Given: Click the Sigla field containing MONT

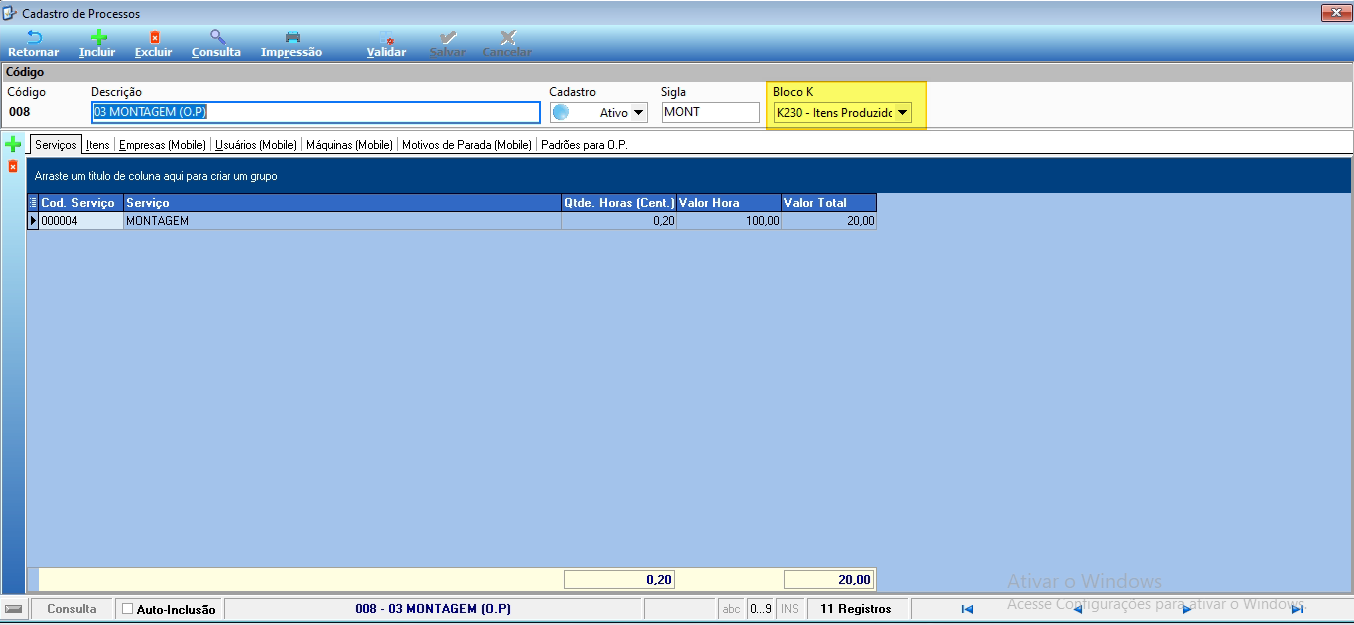Looking at the screenshot, I should point(711,112).
